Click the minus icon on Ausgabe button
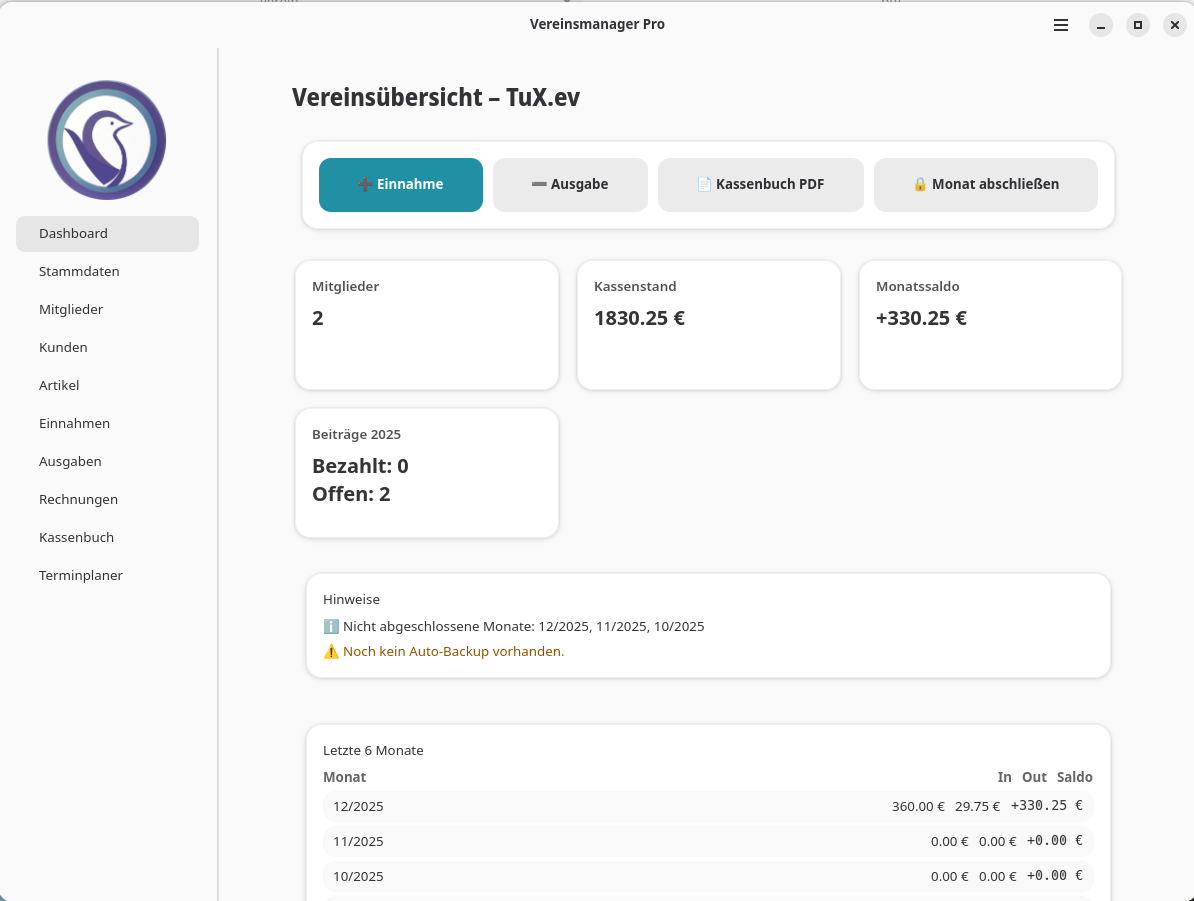The image size is (1194, 901). 539,185
